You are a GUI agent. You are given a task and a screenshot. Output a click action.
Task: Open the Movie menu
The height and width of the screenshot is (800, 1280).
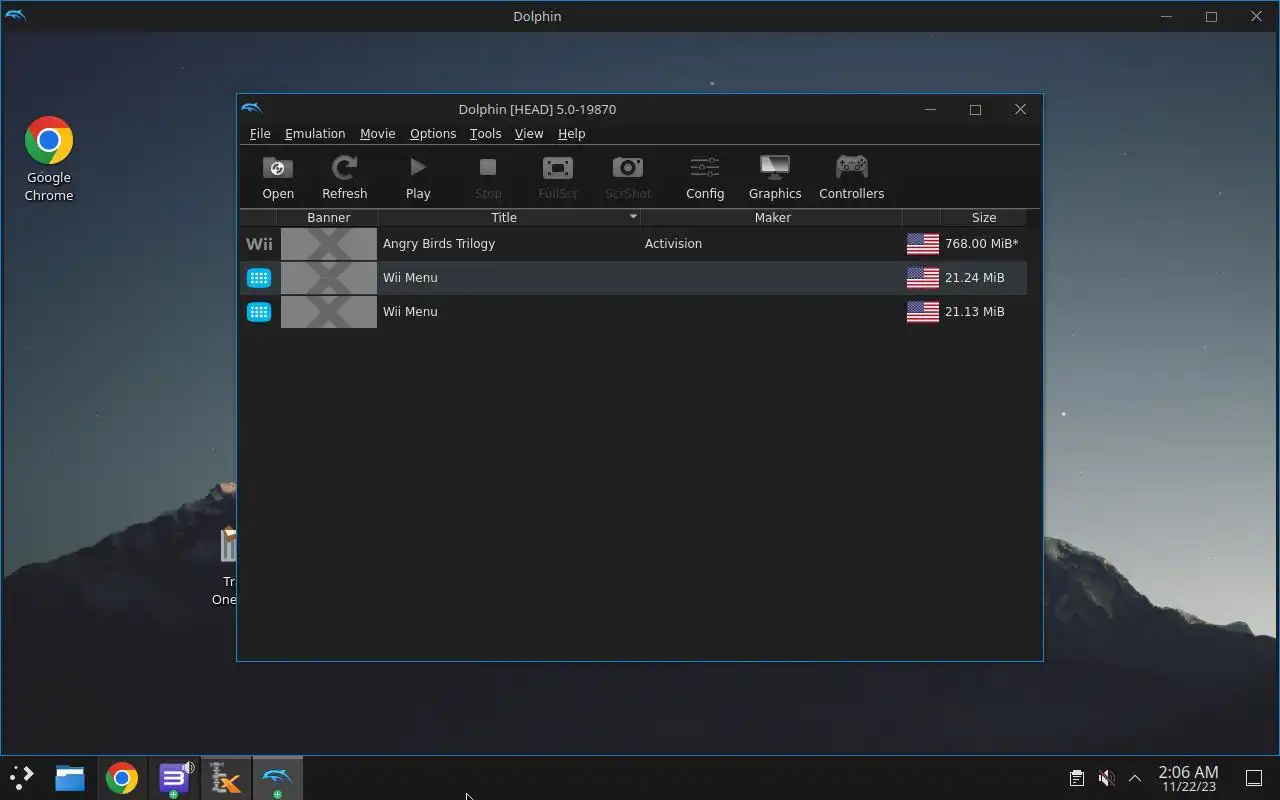377,134
